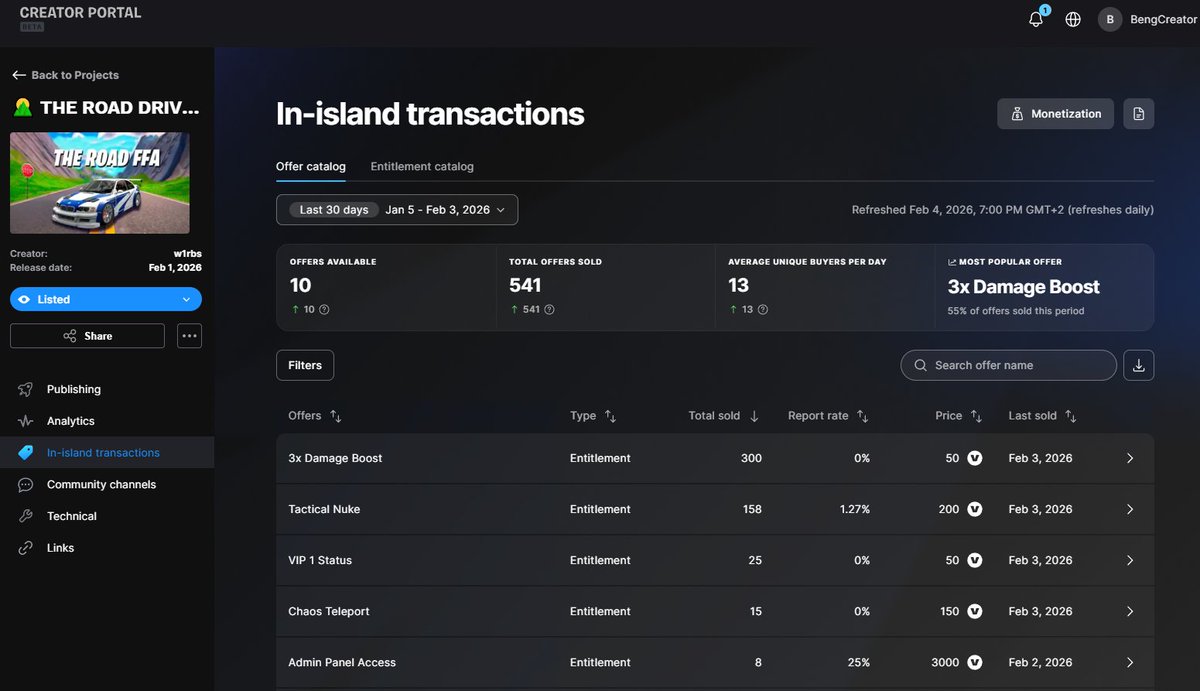Click help icon under Total Offers Sold
This screenshot has width=1200, height=691.
549,310
